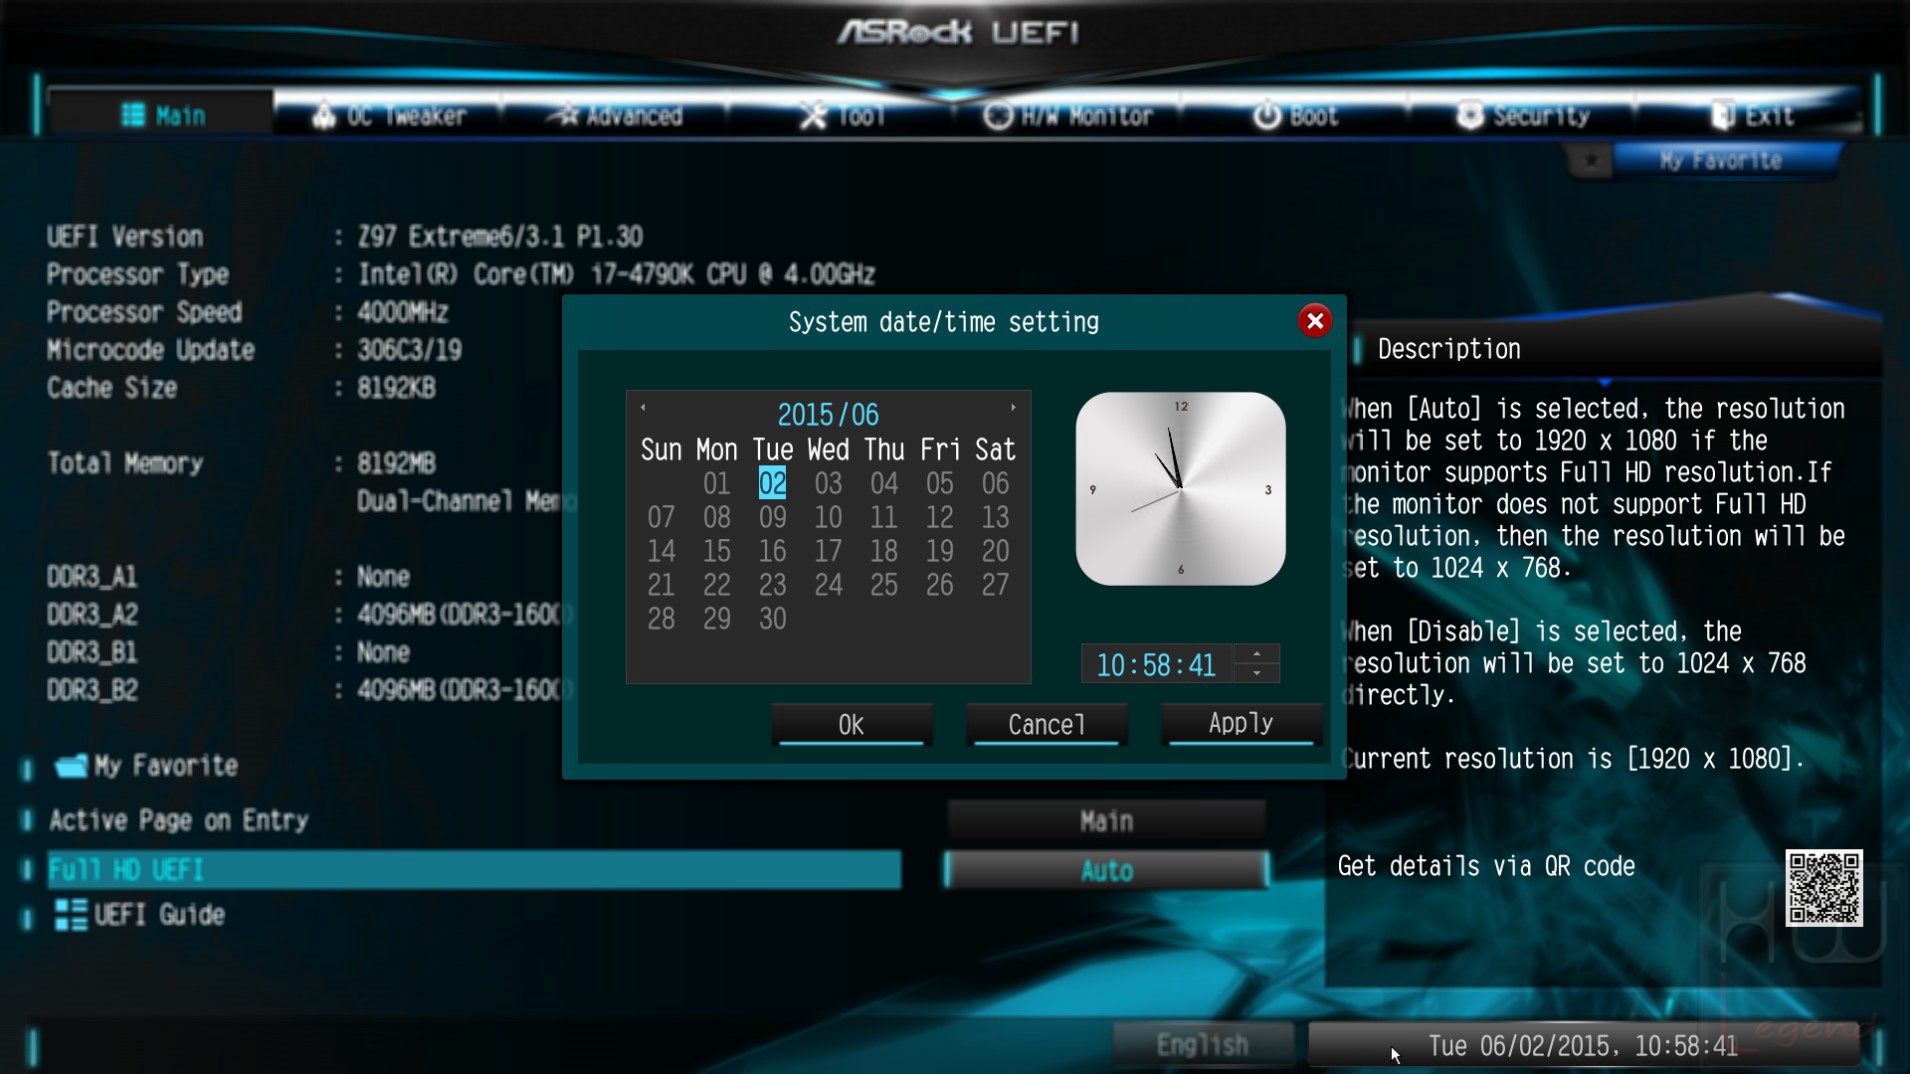Select day 28 in the calendar
1910x1074 pixels.
(661, 619)
